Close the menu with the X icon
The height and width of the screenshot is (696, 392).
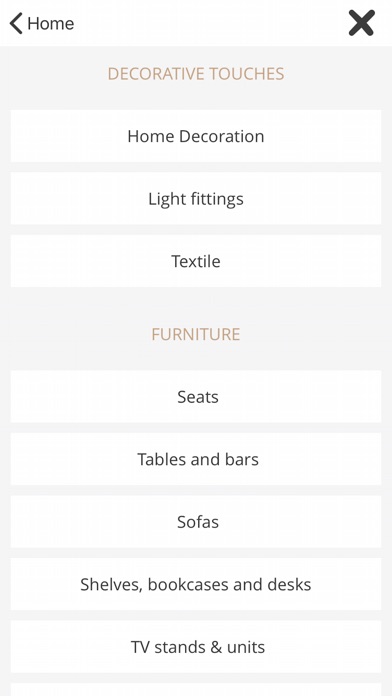(361, 23)
